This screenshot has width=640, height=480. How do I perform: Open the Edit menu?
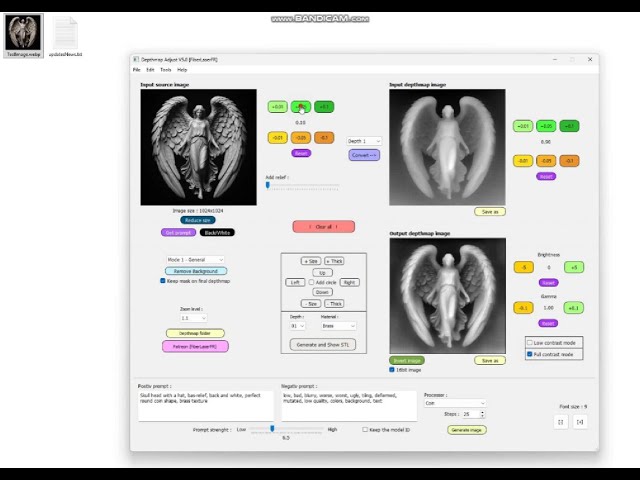pos(150,70)
